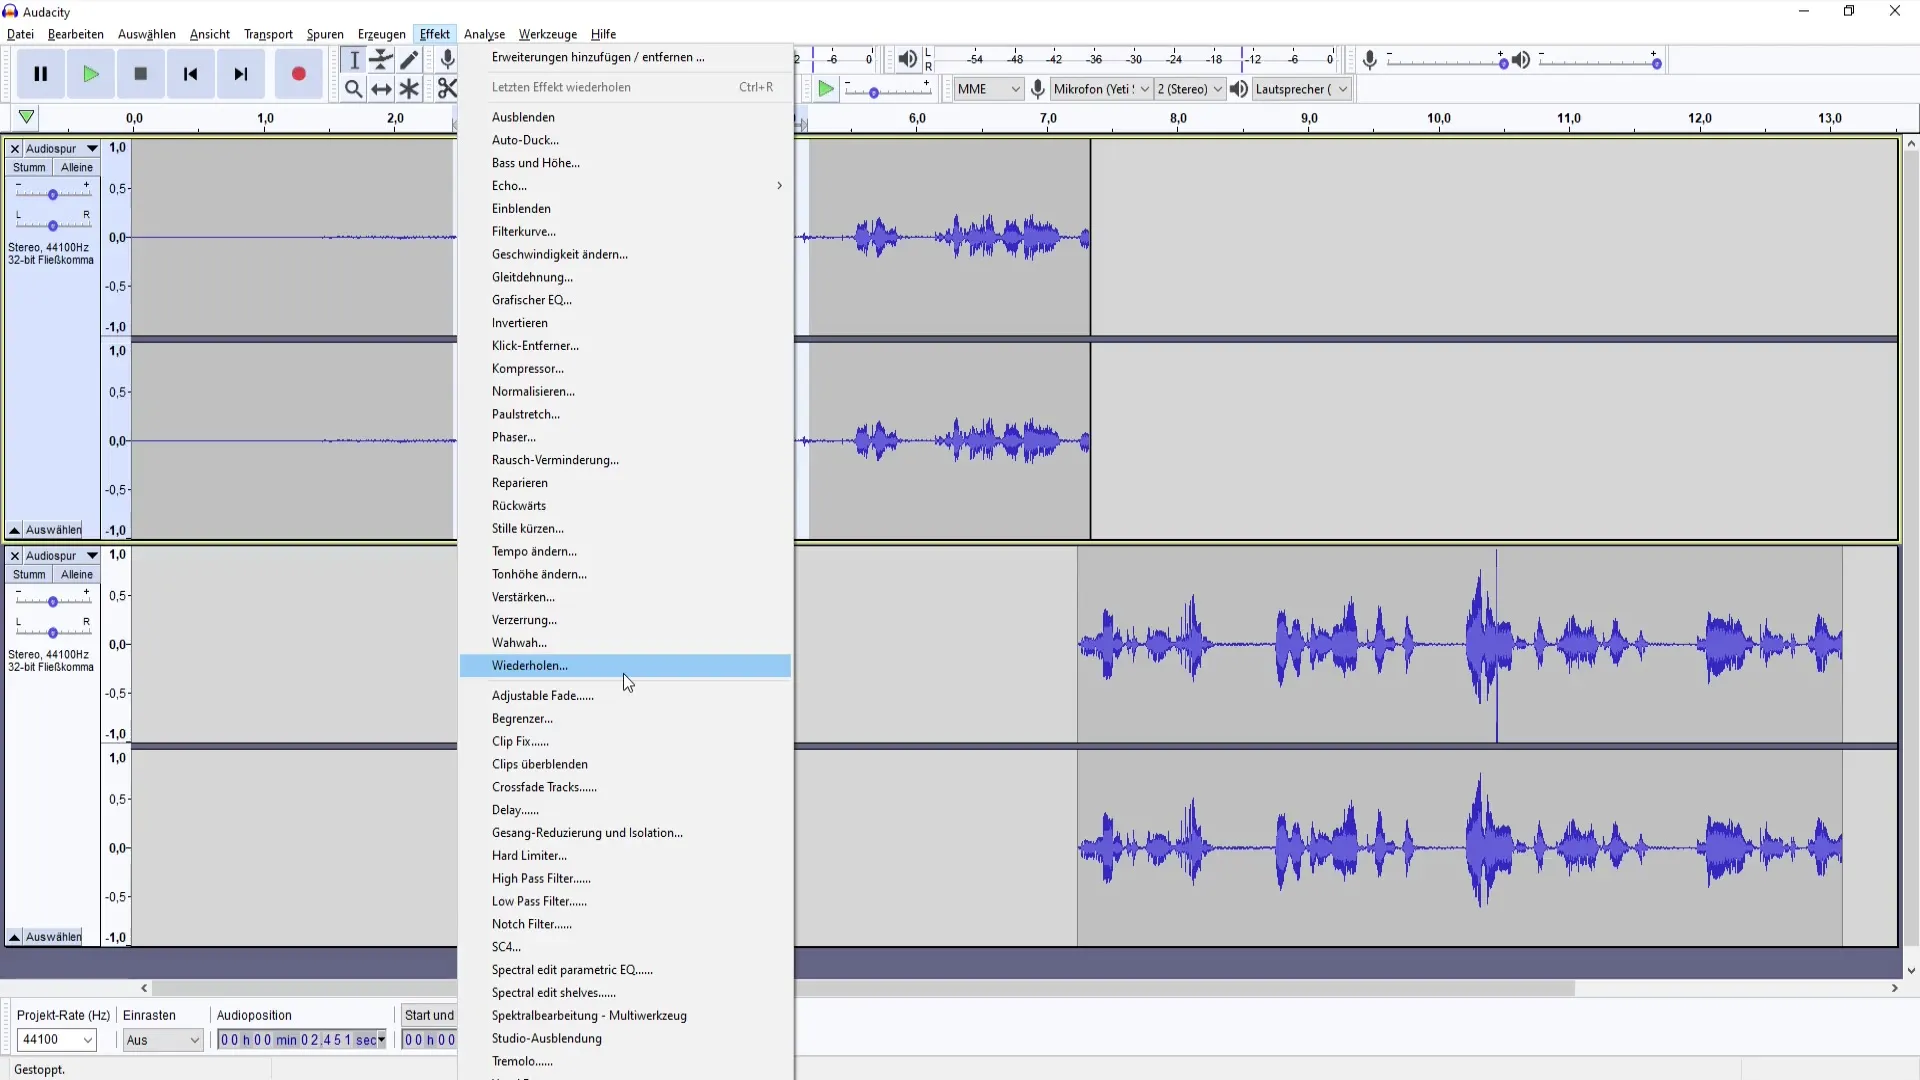1920x1080 pixels.
Task: Click the second track pan slider
Action: pyautogui.click(x=52, y=631)
